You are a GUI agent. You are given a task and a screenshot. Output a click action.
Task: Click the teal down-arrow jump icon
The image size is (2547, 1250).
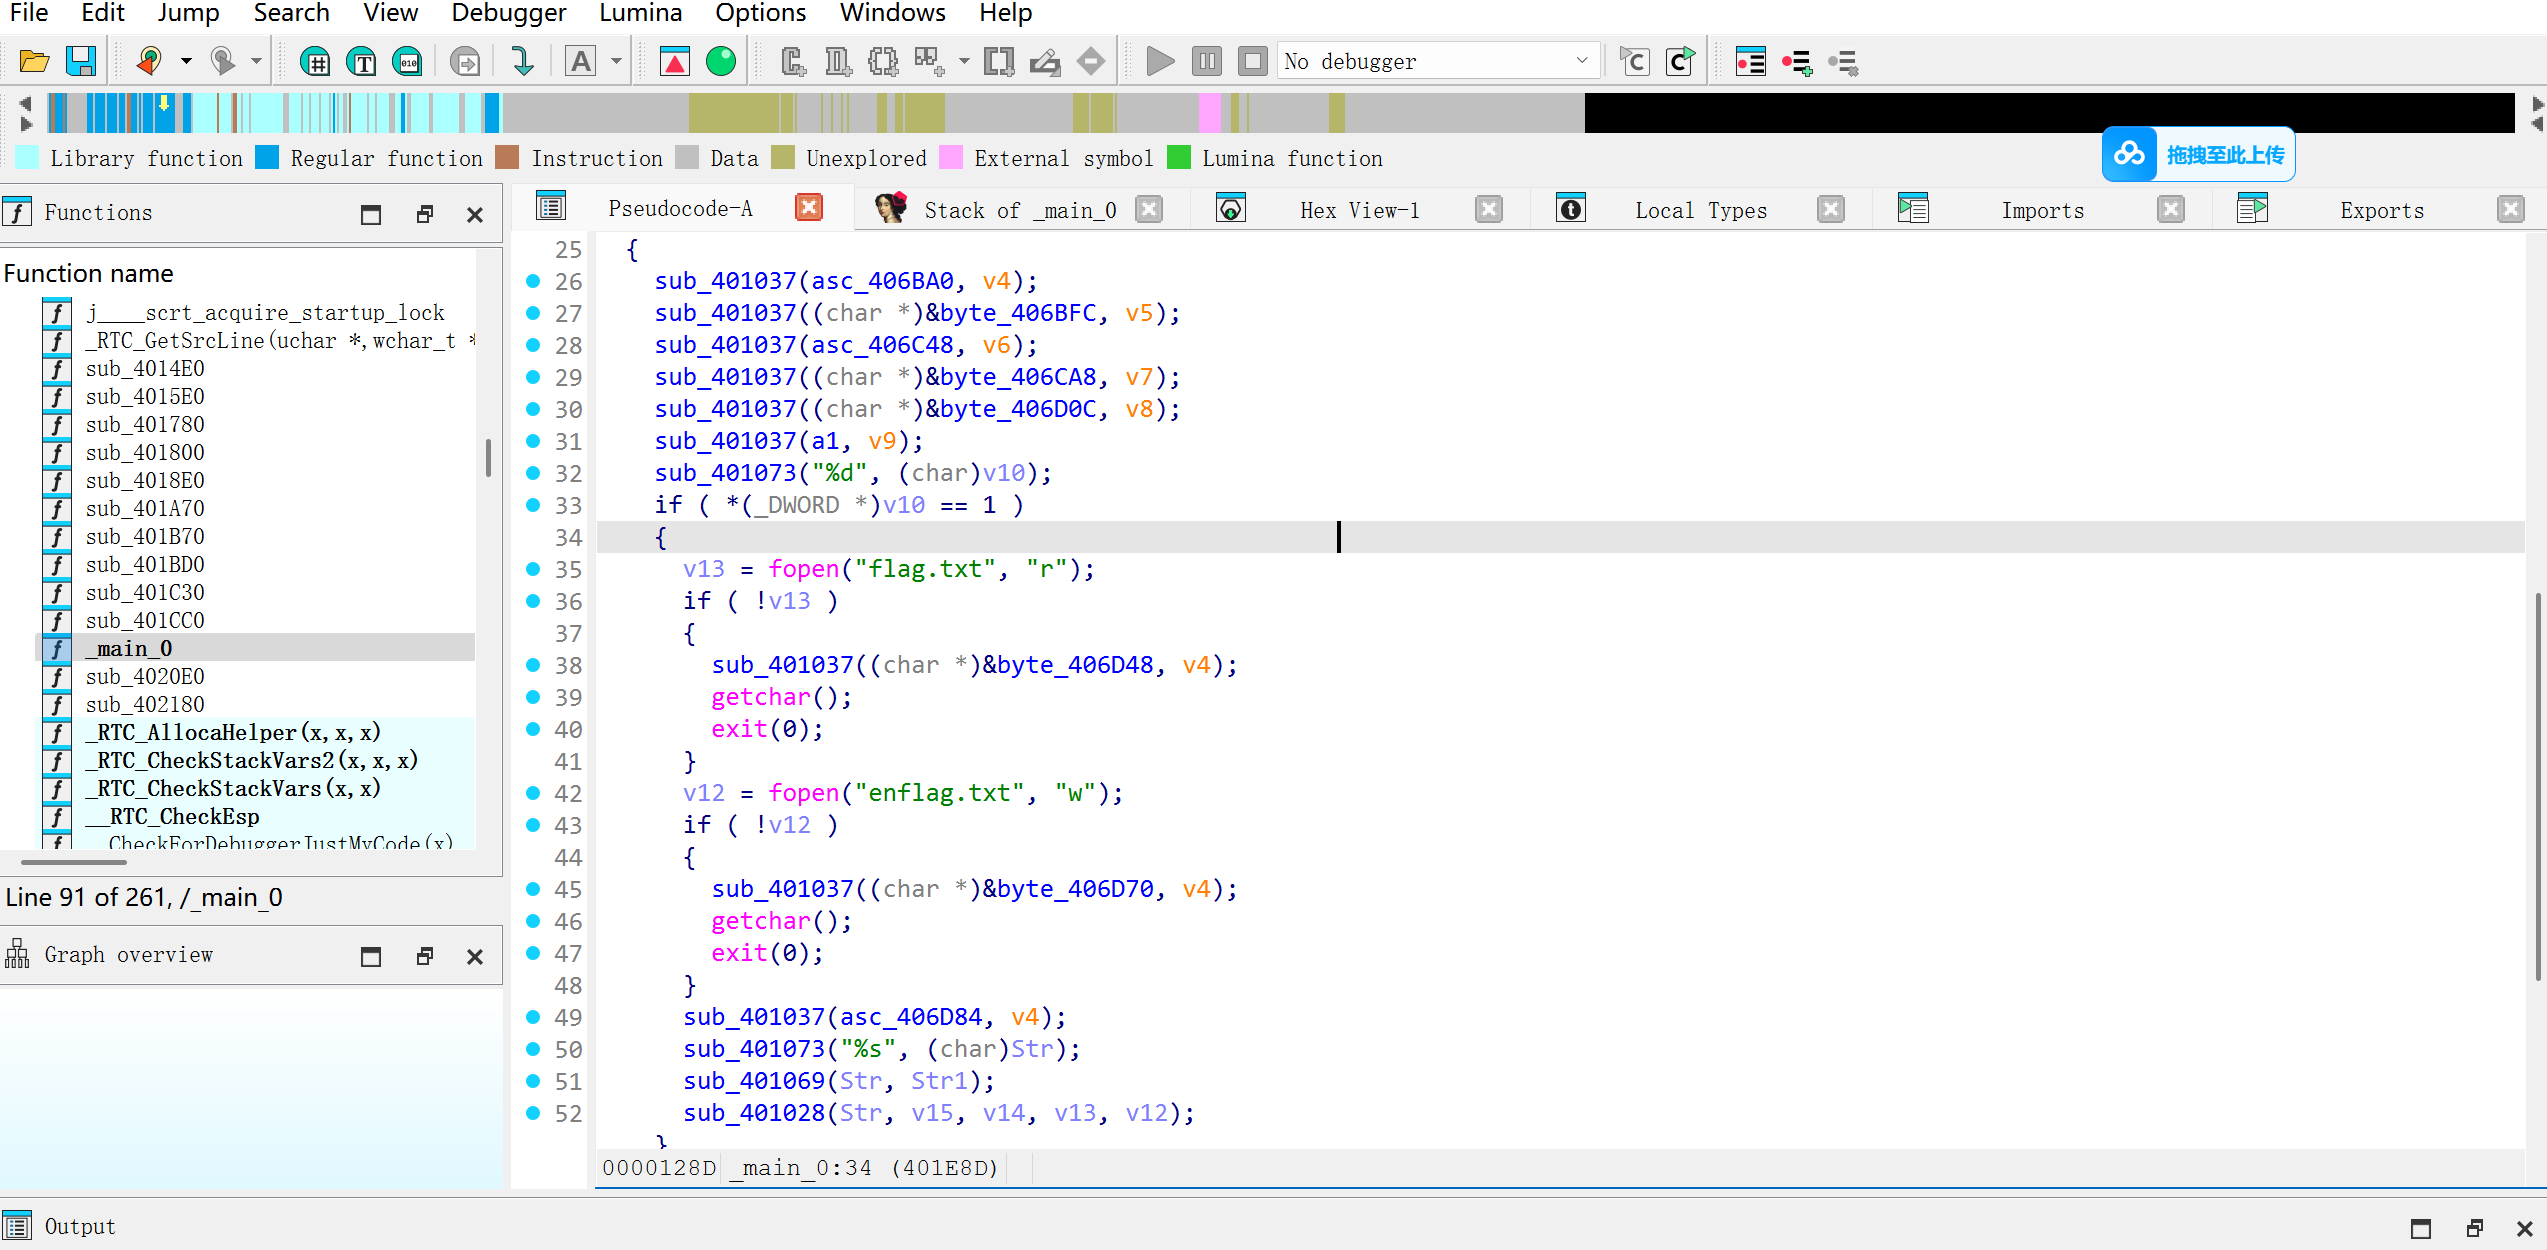click(522, 62)
